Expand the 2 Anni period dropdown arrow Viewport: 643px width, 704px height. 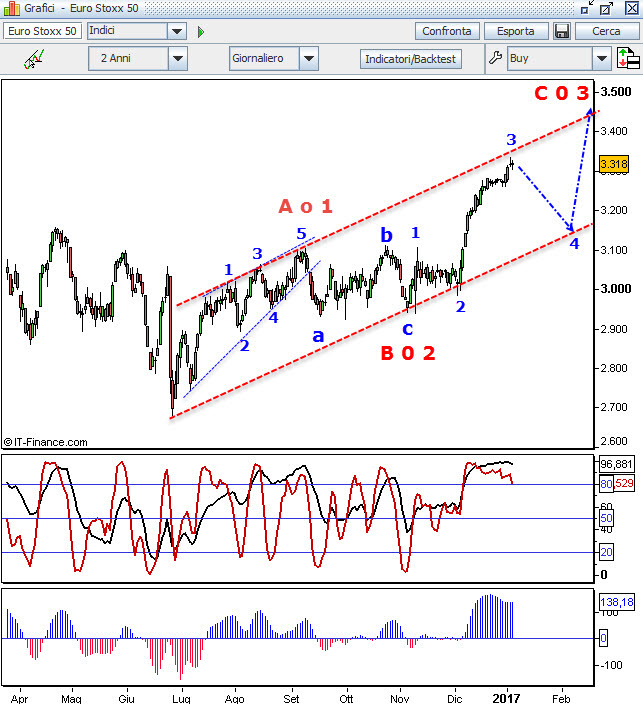(x=178, y=58)
